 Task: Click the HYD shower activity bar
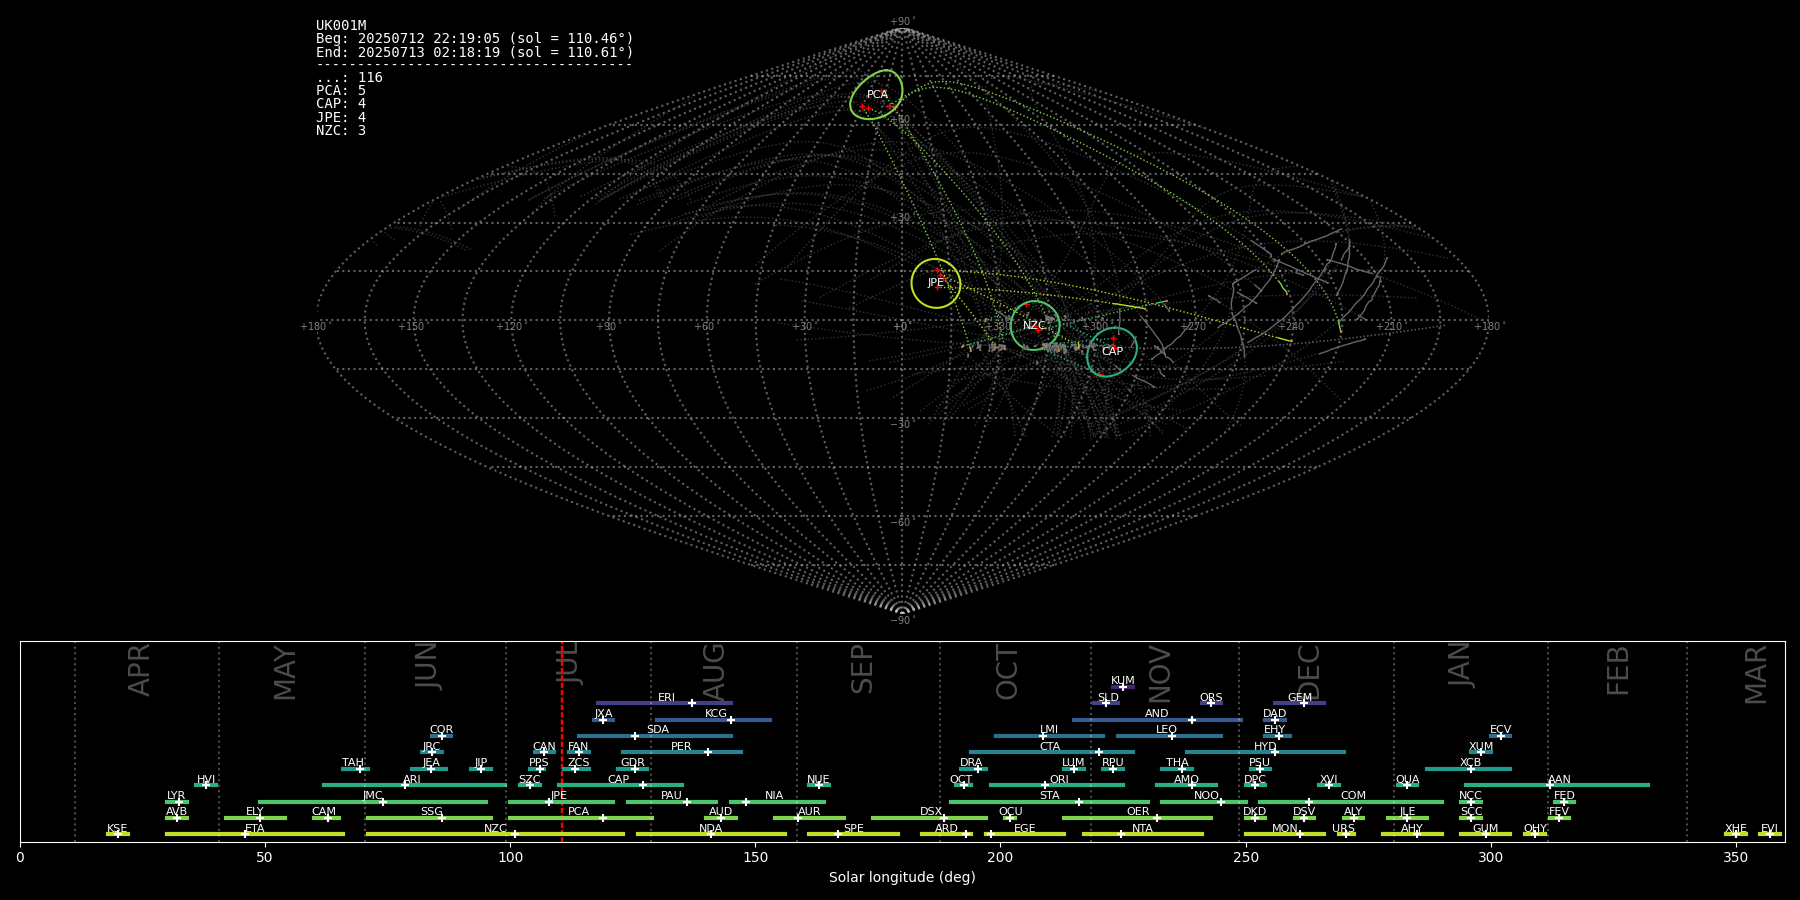tap(1265, 752)
